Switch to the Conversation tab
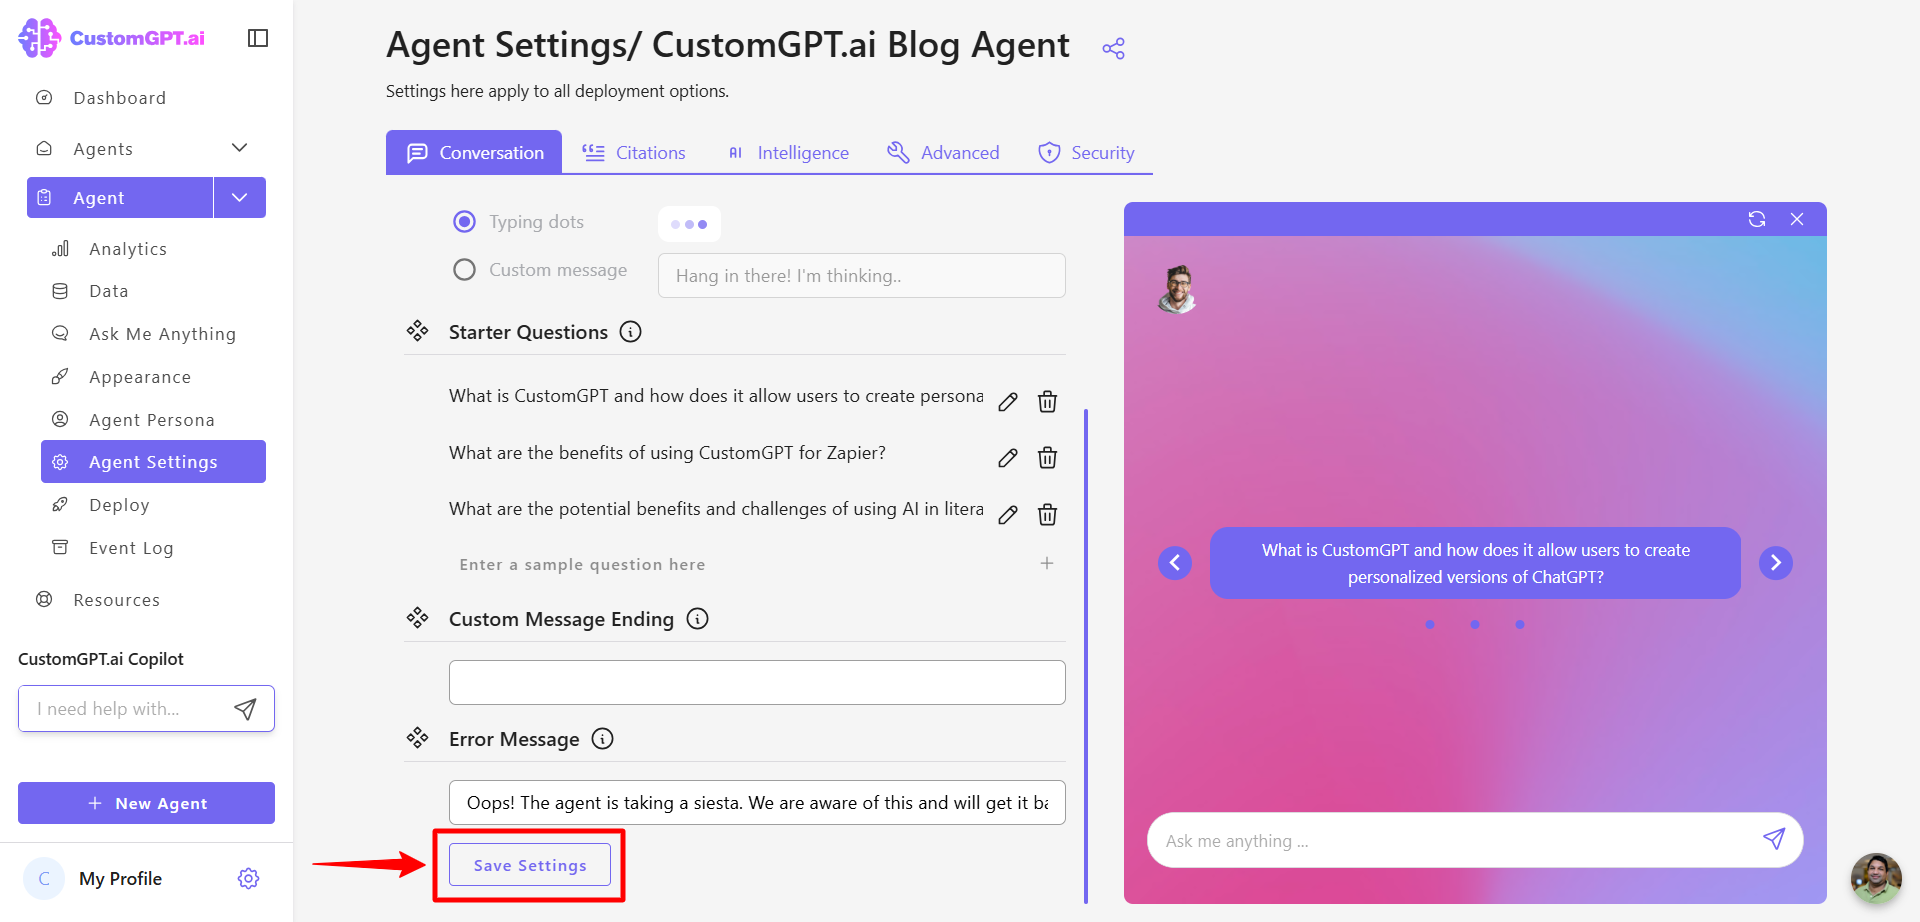The image size is (1920, 922). coord(474,152)
